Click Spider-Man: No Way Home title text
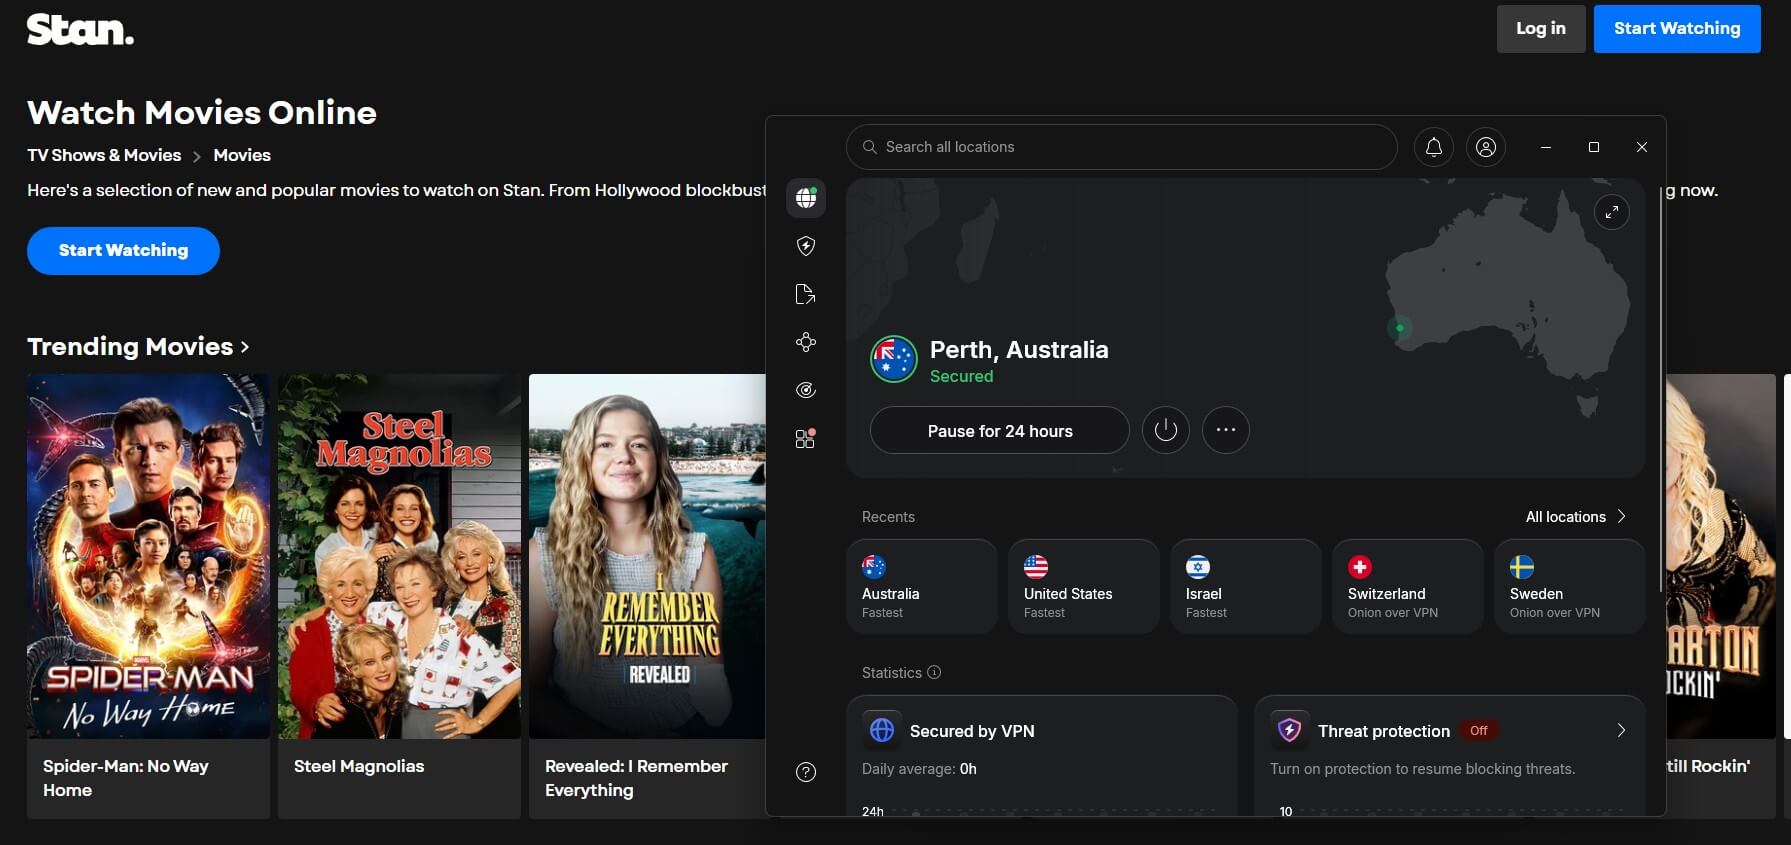This screenshot has width=1791, height=845. tap(126, 778)
